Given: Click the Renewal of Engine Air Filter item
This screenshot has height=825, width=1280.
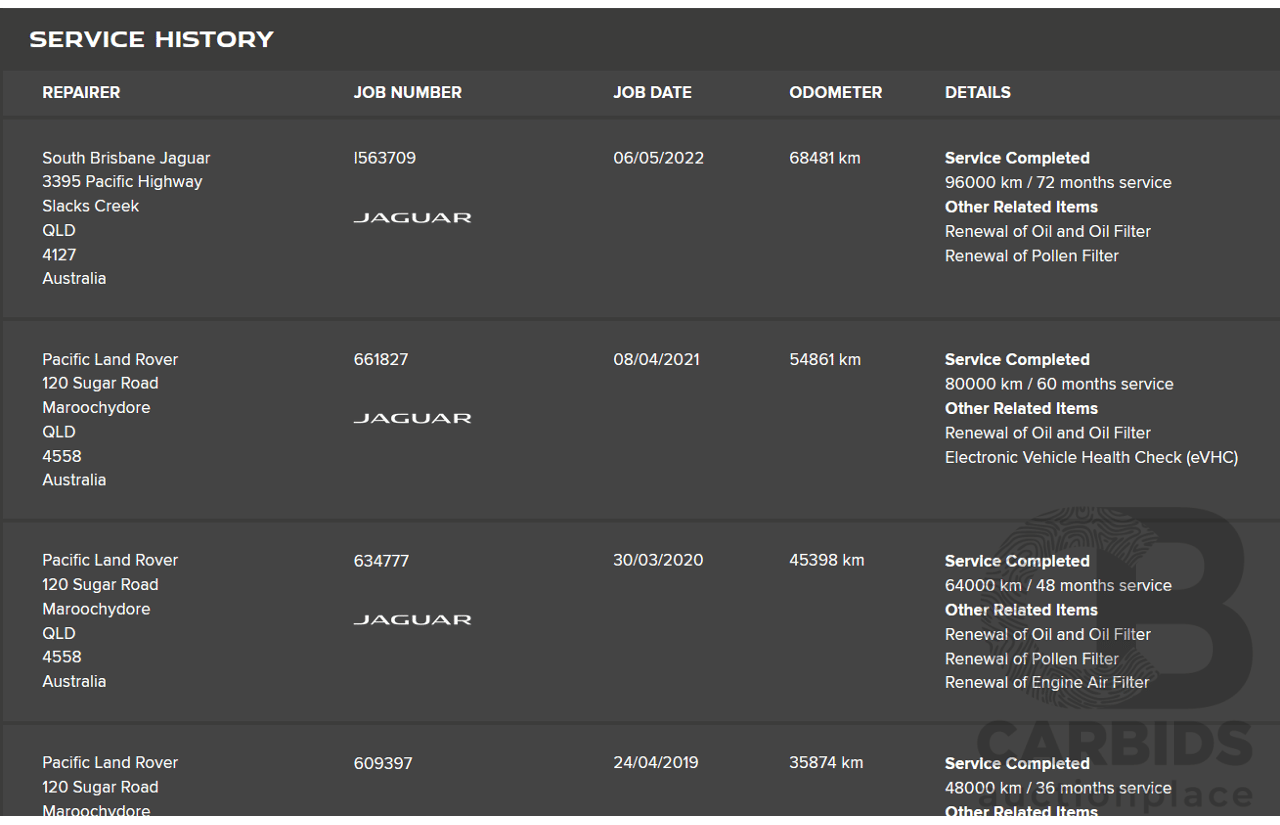Looking at the screenshot, I should pos(1046,682).
